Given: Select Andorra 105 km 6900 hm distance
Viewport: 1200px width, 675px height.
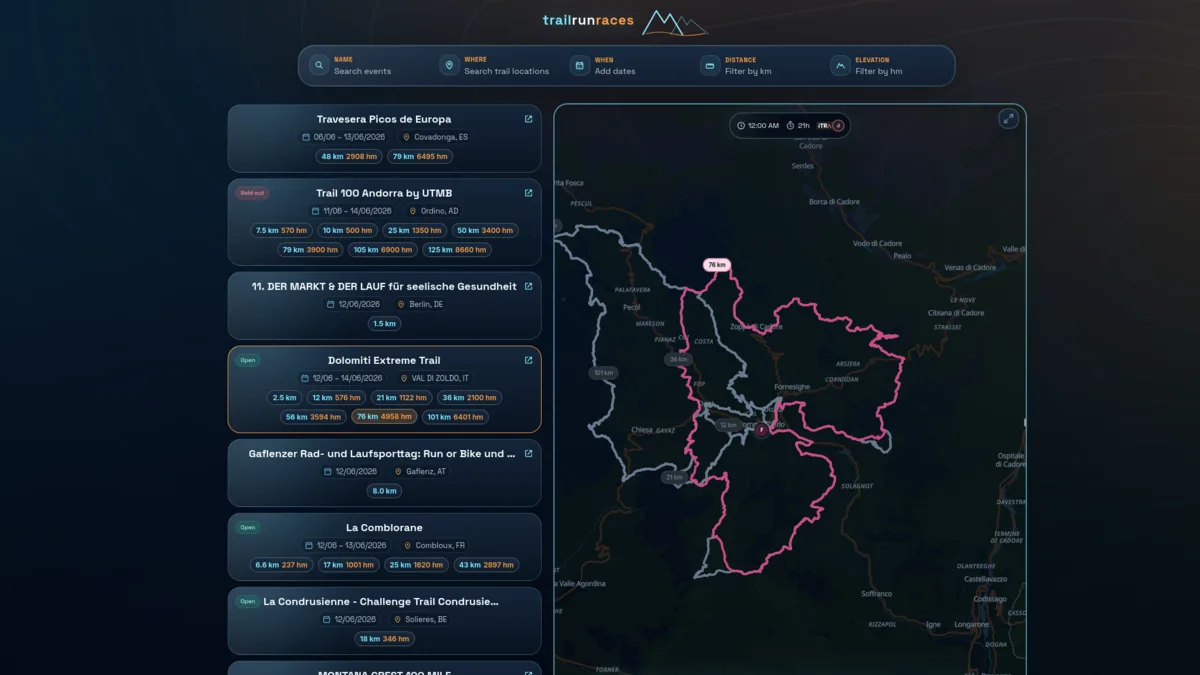Looking at the screenshot, I should 383,249.
